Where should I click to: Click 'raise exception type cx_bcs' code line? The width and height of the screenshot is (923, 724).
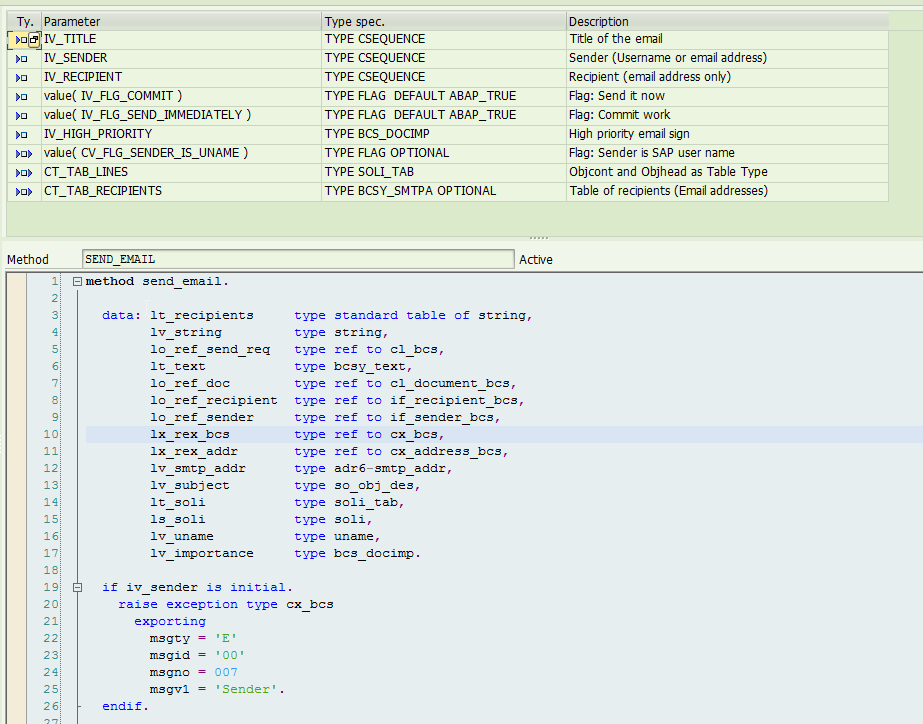[226, 605]
